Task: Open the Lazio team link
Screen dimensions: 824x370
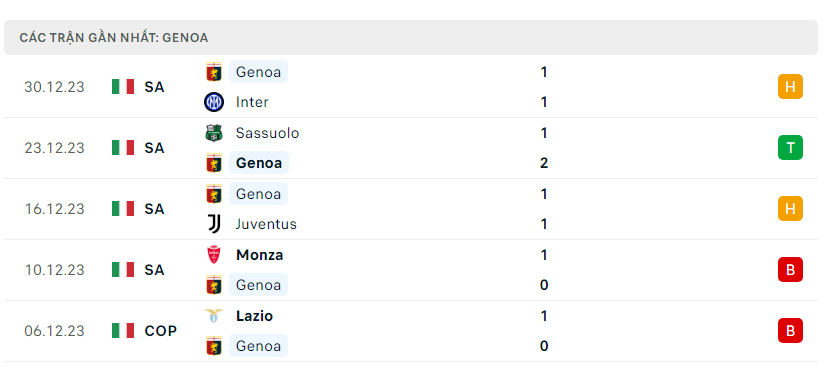Action: pos(254,316)
